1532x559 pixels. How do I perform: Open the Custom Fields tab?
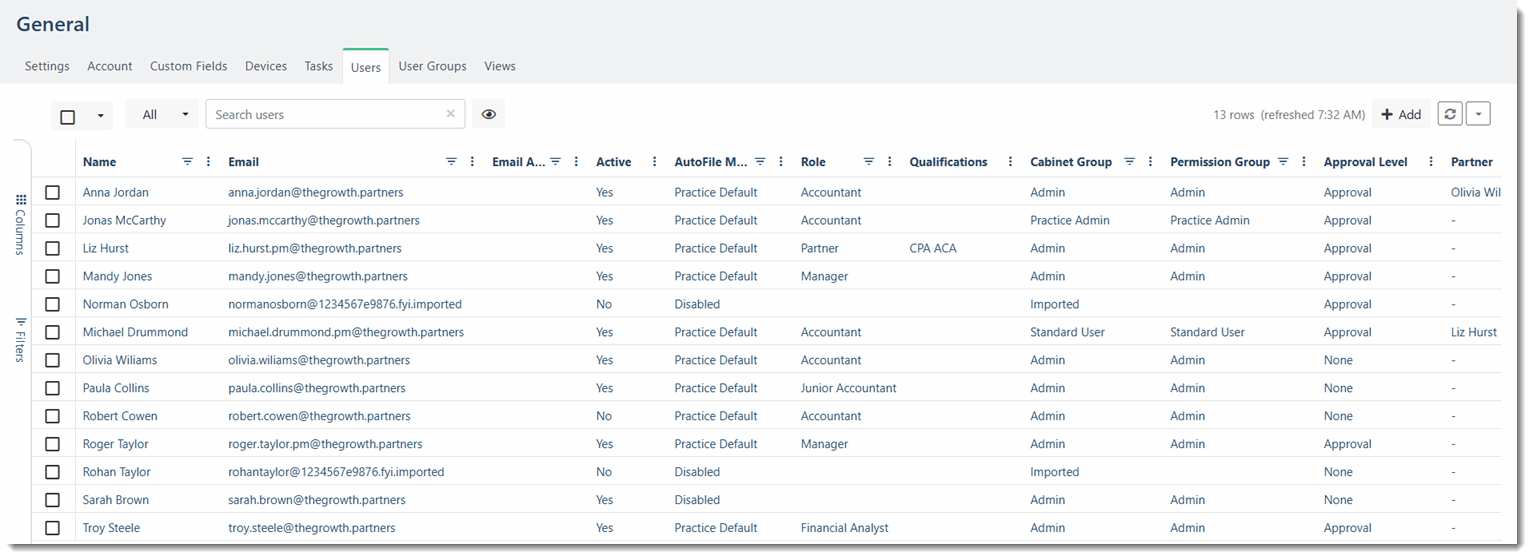(189, 66)
